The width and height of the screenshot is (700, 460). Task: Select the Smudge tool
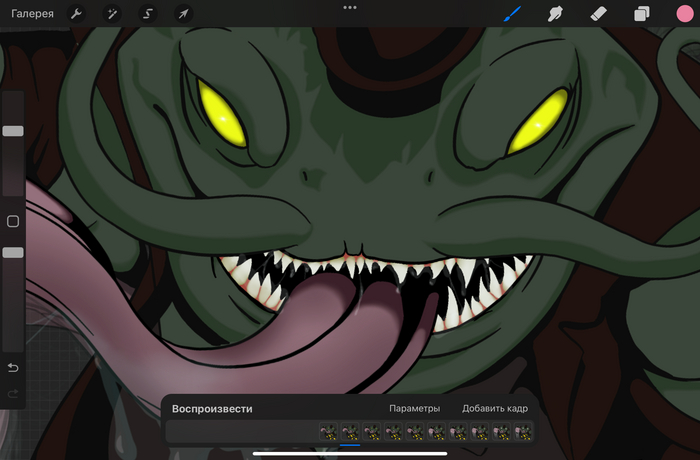(556, 14)
